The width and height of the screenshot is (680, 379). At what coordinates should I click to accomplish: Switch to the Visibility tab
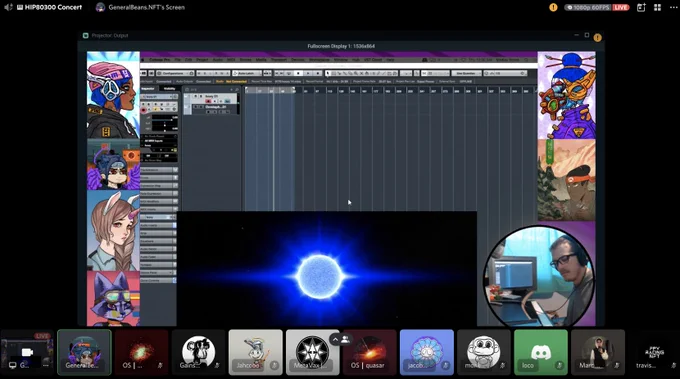(170, 89)
